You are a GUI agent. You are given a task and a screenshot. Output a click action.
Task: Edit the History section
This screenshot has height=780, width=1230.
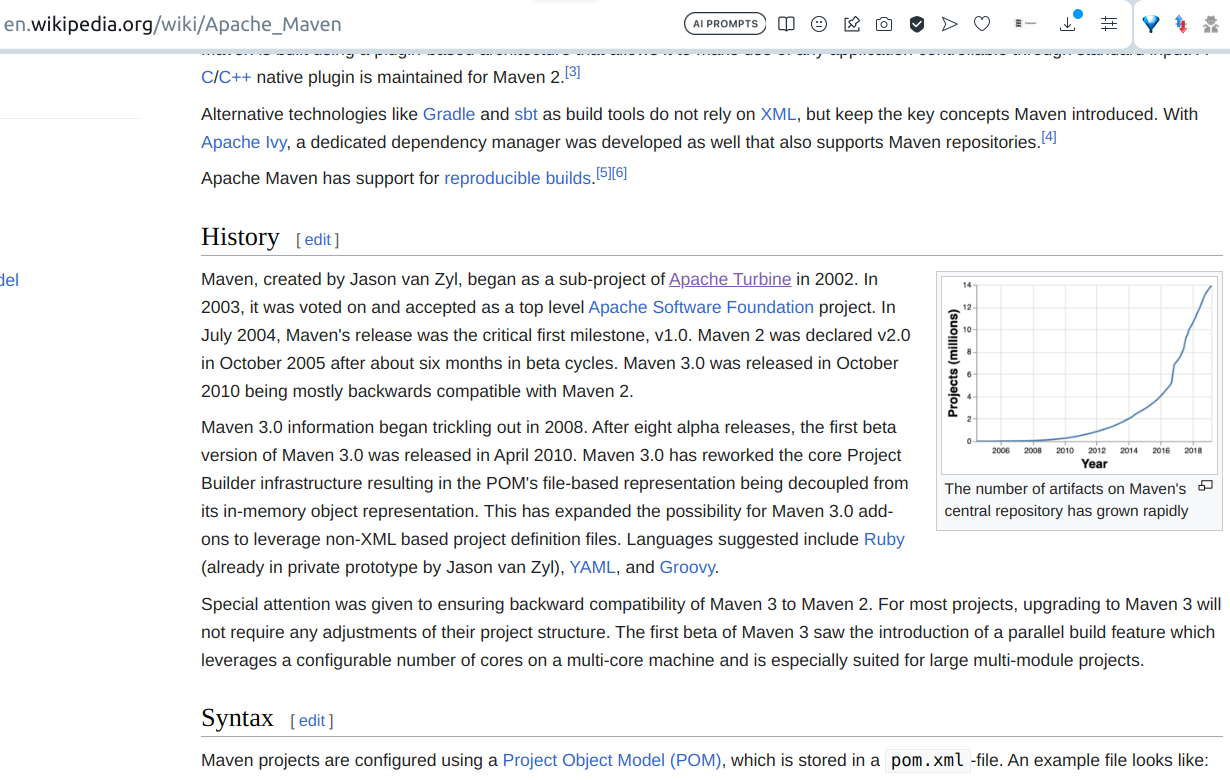pyautogui.click(x=317, y=240)
